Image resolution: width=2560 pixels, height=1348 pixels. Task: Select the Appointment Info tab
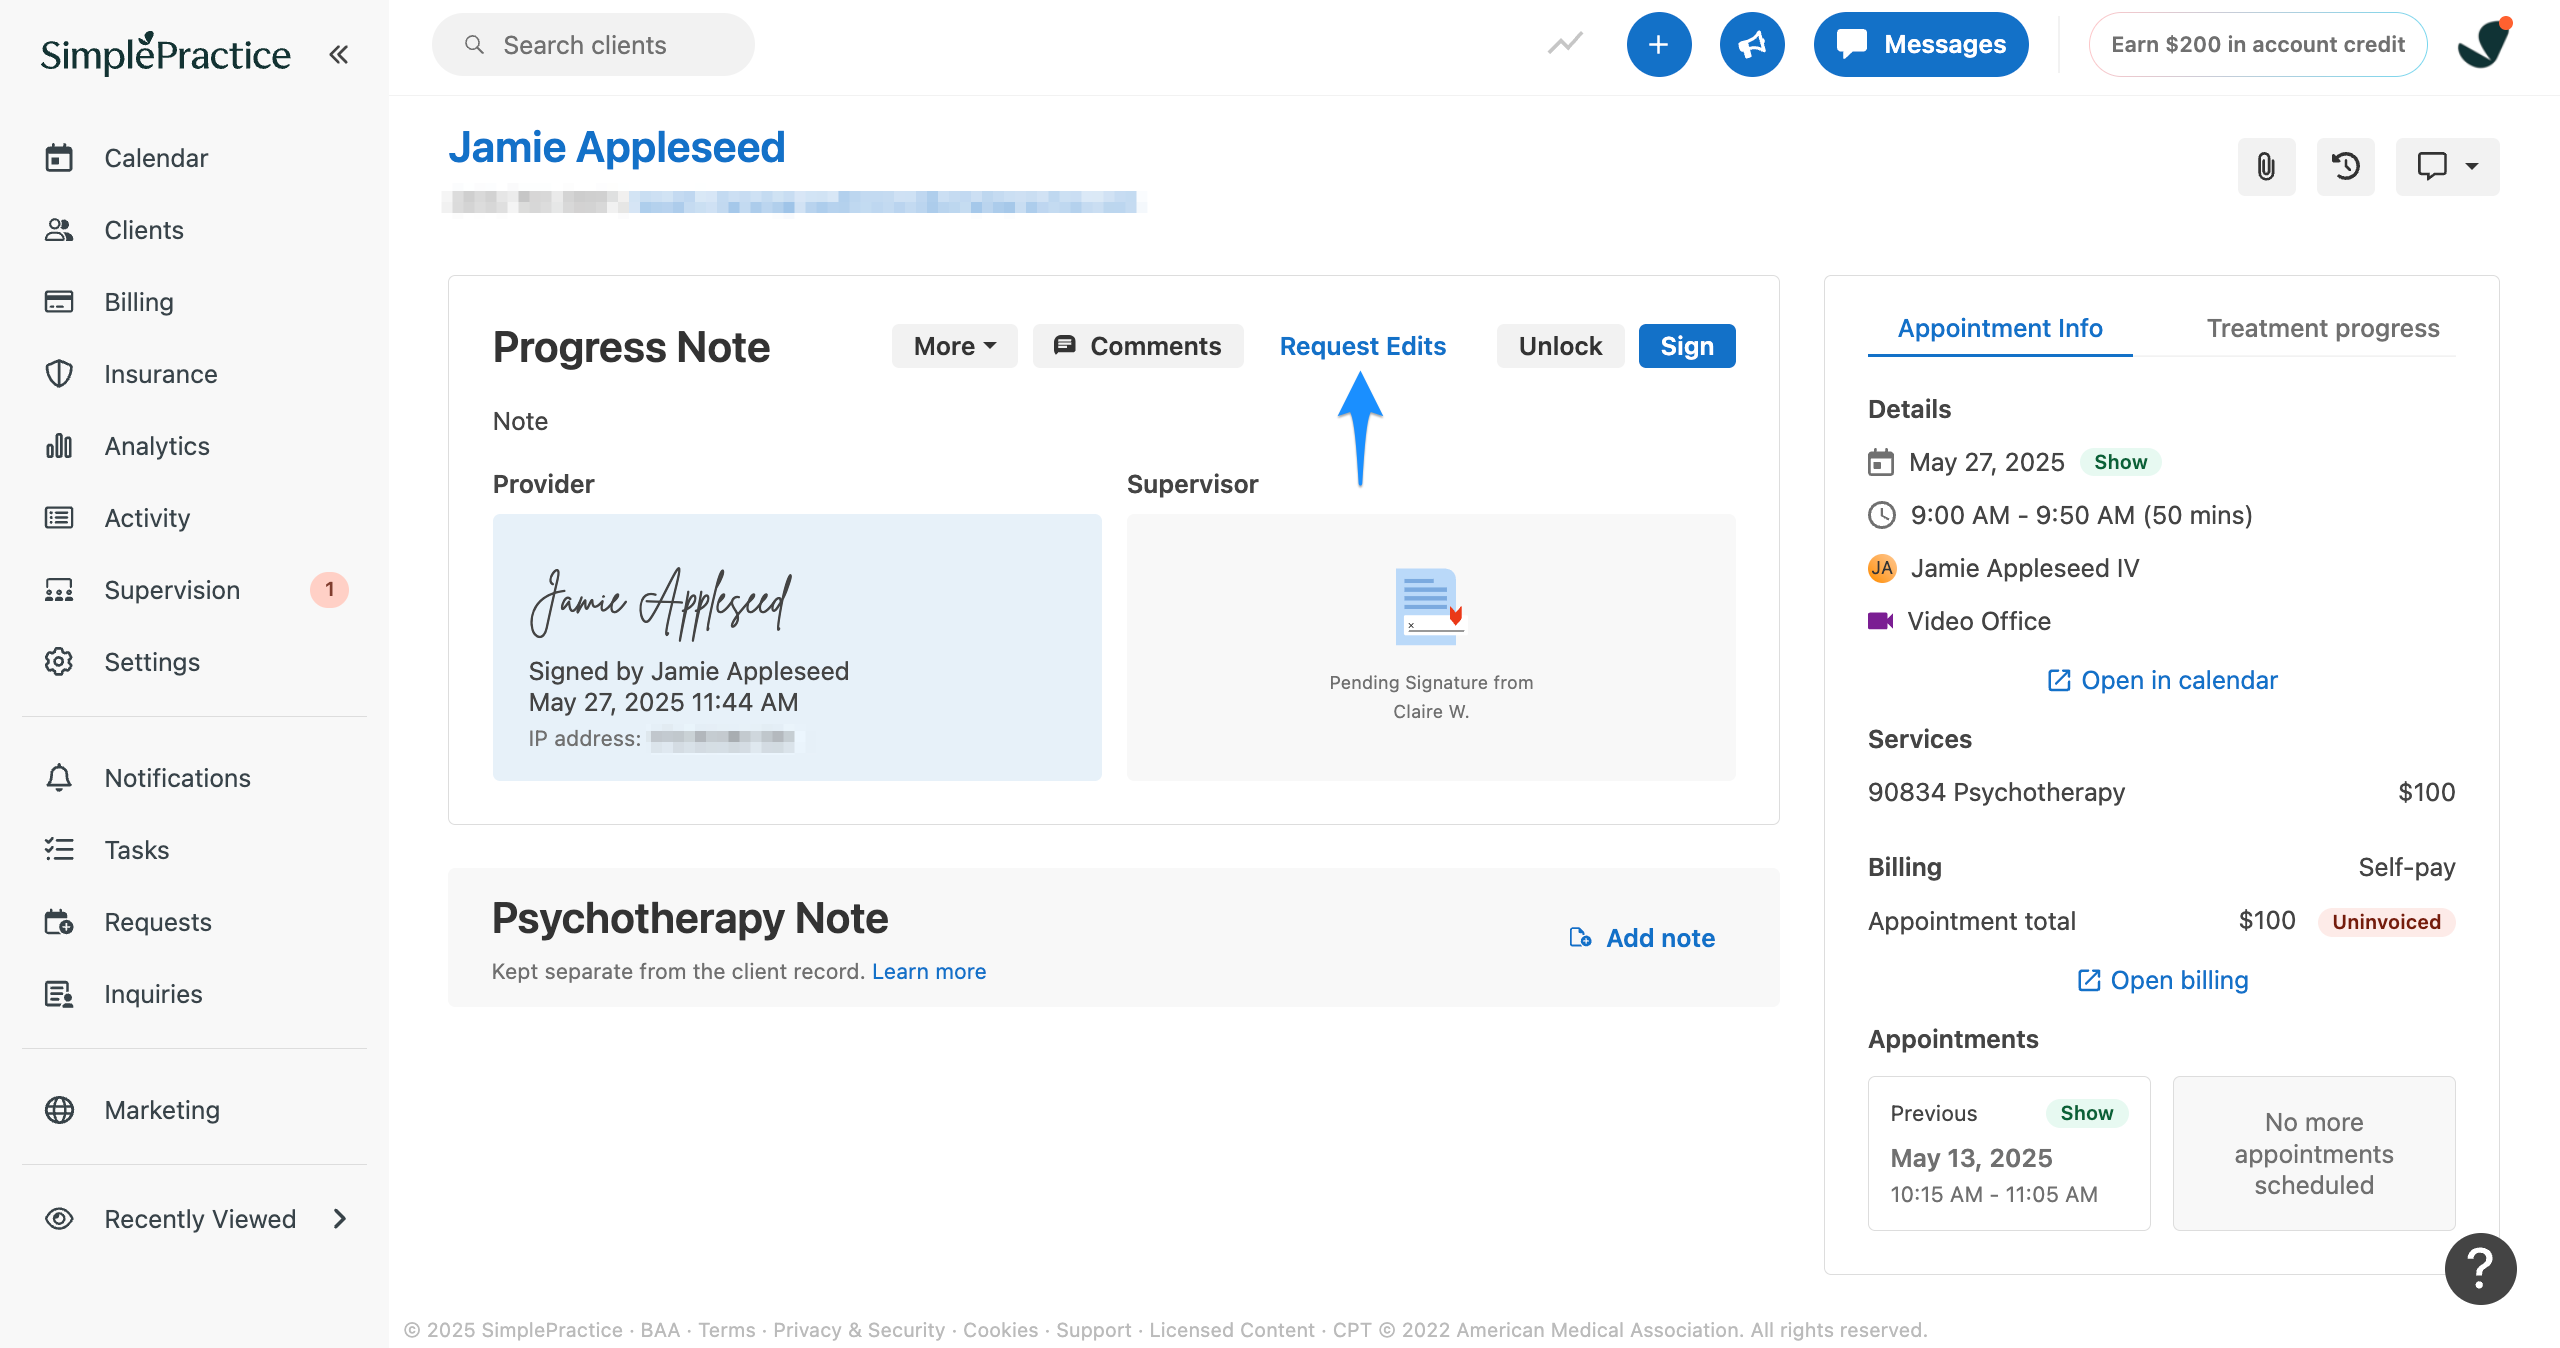[2000, 328]
